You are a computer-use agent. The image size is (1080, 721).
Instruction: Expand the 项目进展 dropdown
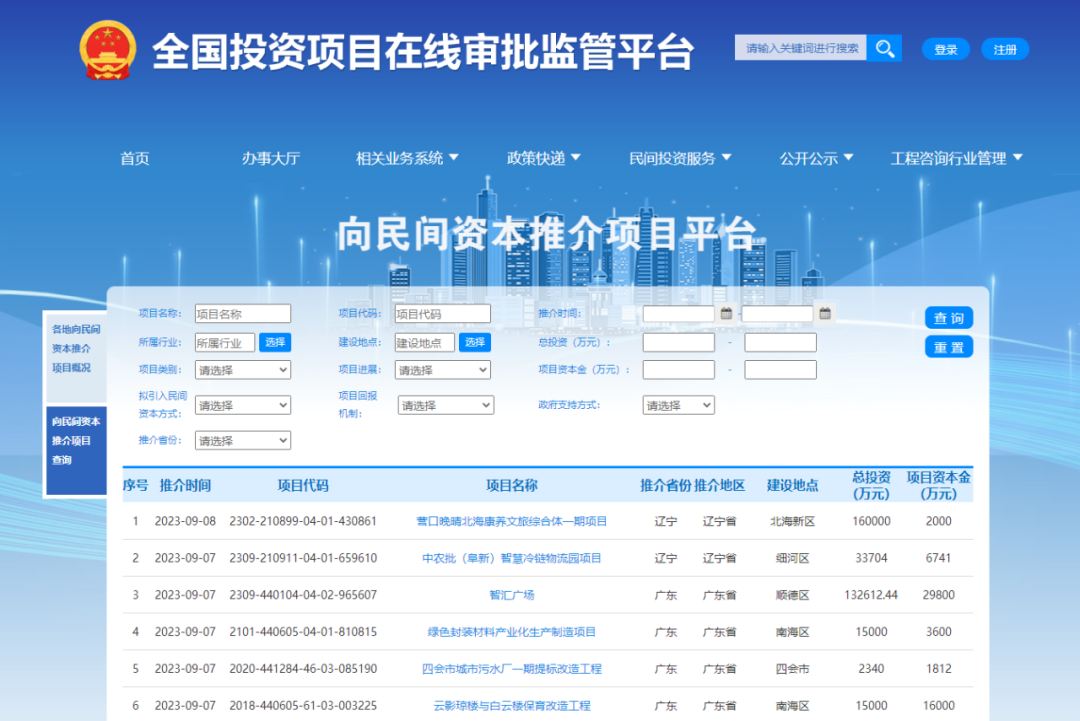point(442,370)
